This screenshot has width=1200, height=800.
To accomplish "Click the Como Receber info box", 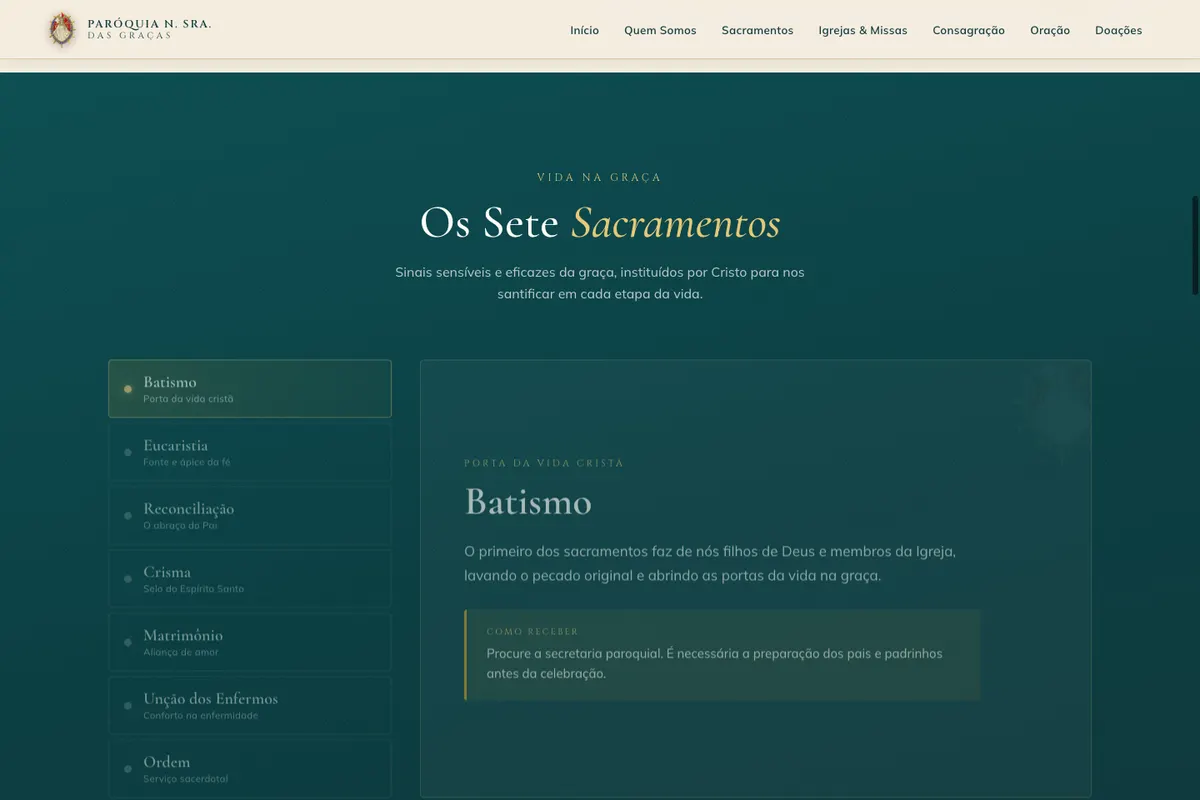I will (722, 655).
